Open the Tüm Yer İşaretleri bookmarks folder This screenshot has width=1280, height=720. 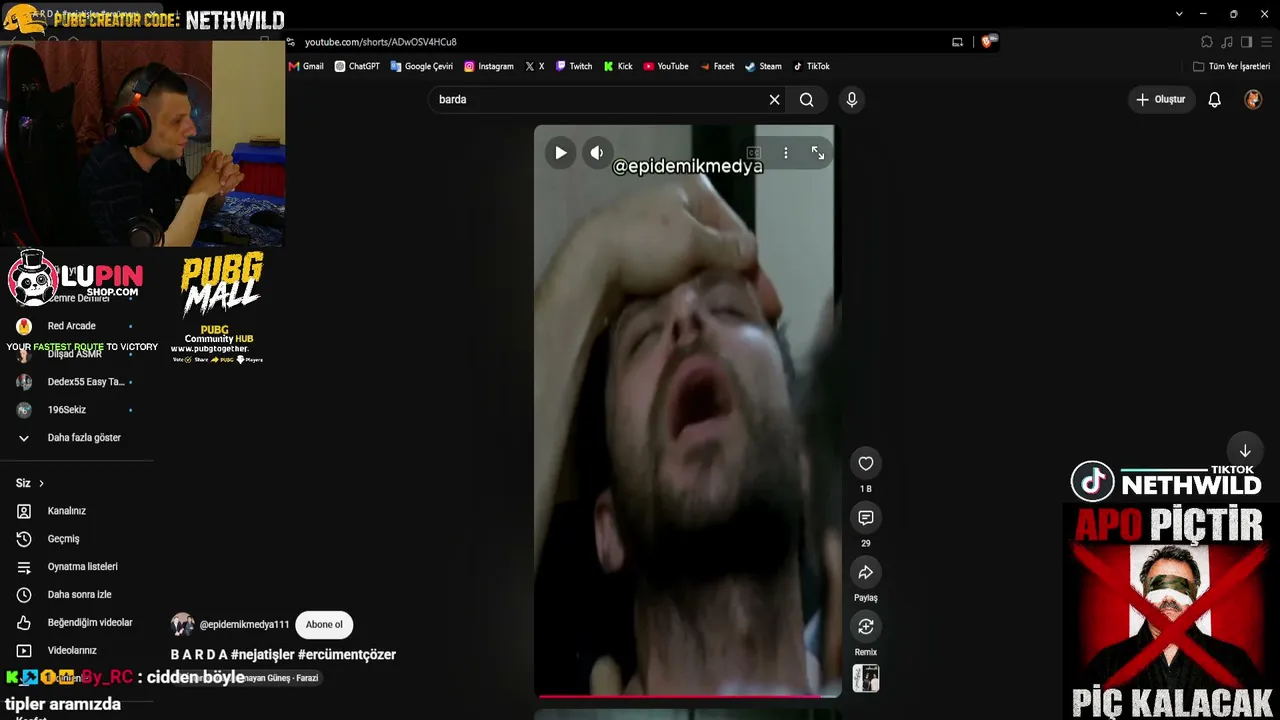coord(1231,67)
